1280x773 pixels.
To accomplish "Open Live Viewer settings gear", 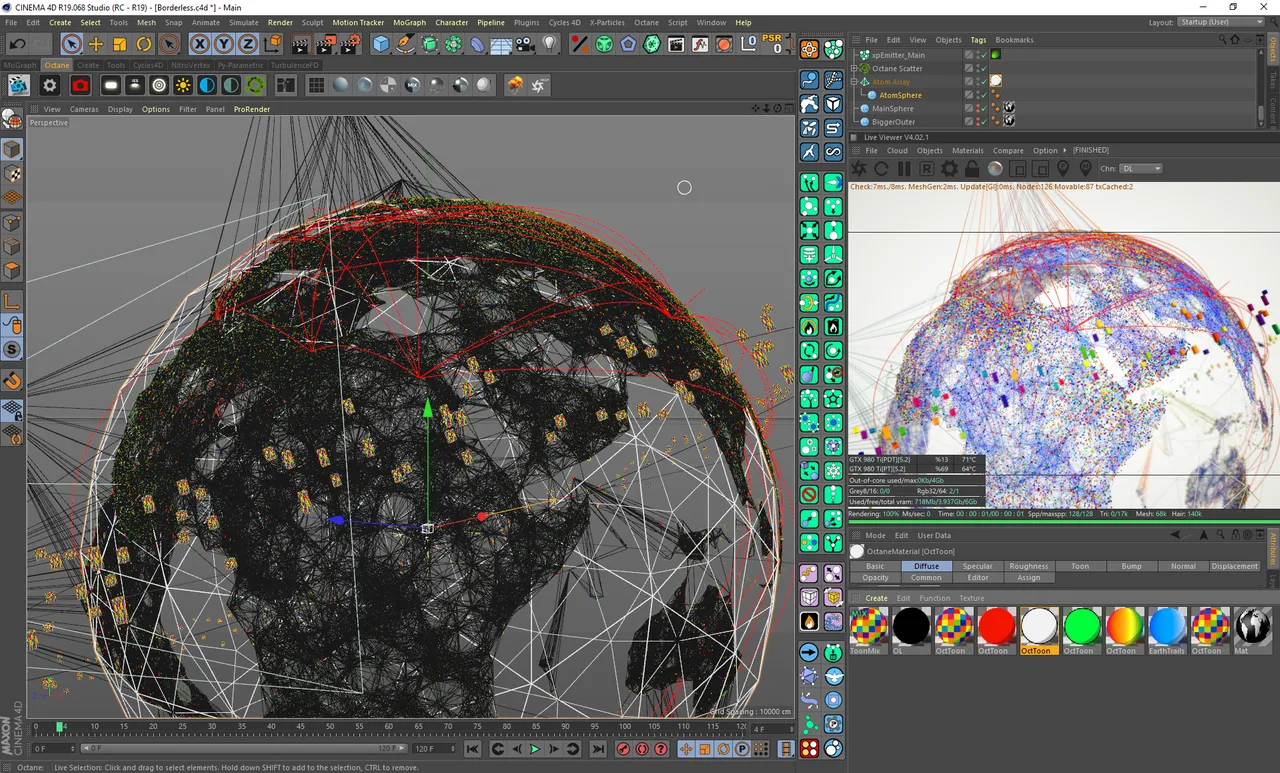I will click(x=950, y=169).
